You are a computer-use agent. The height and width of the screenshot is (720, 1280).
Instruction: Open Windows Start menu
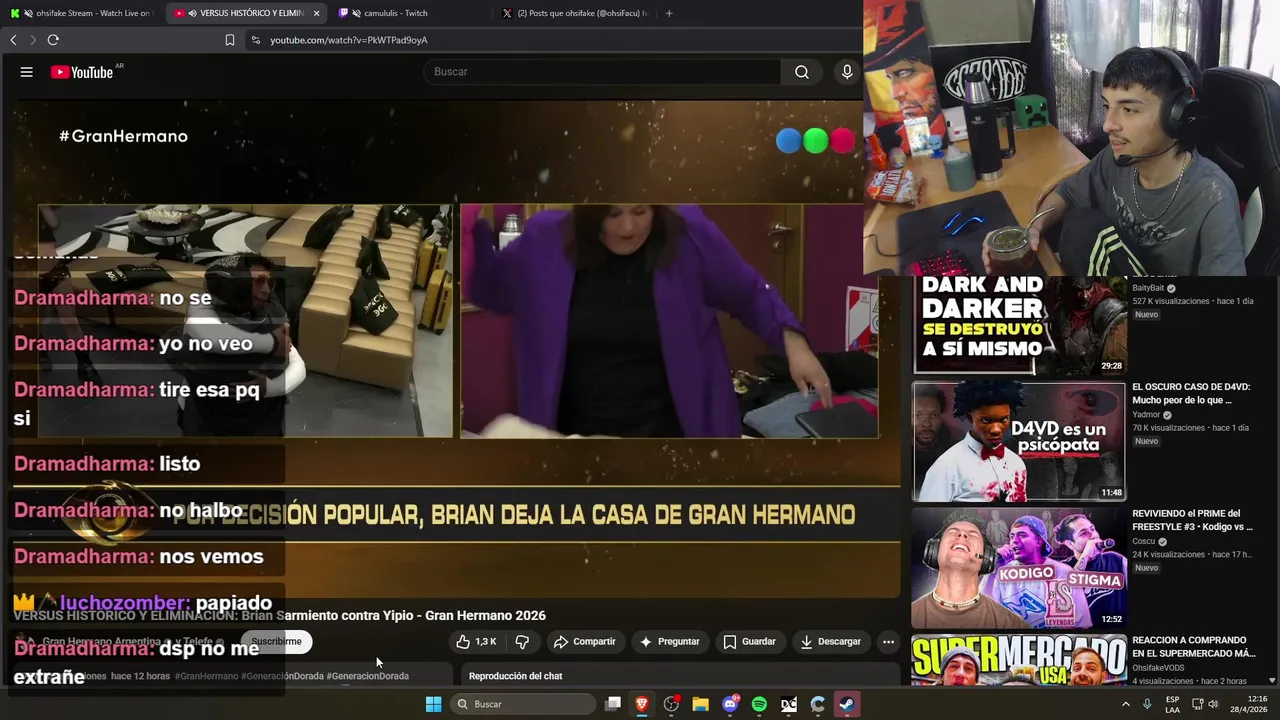(x=433, y=704)
